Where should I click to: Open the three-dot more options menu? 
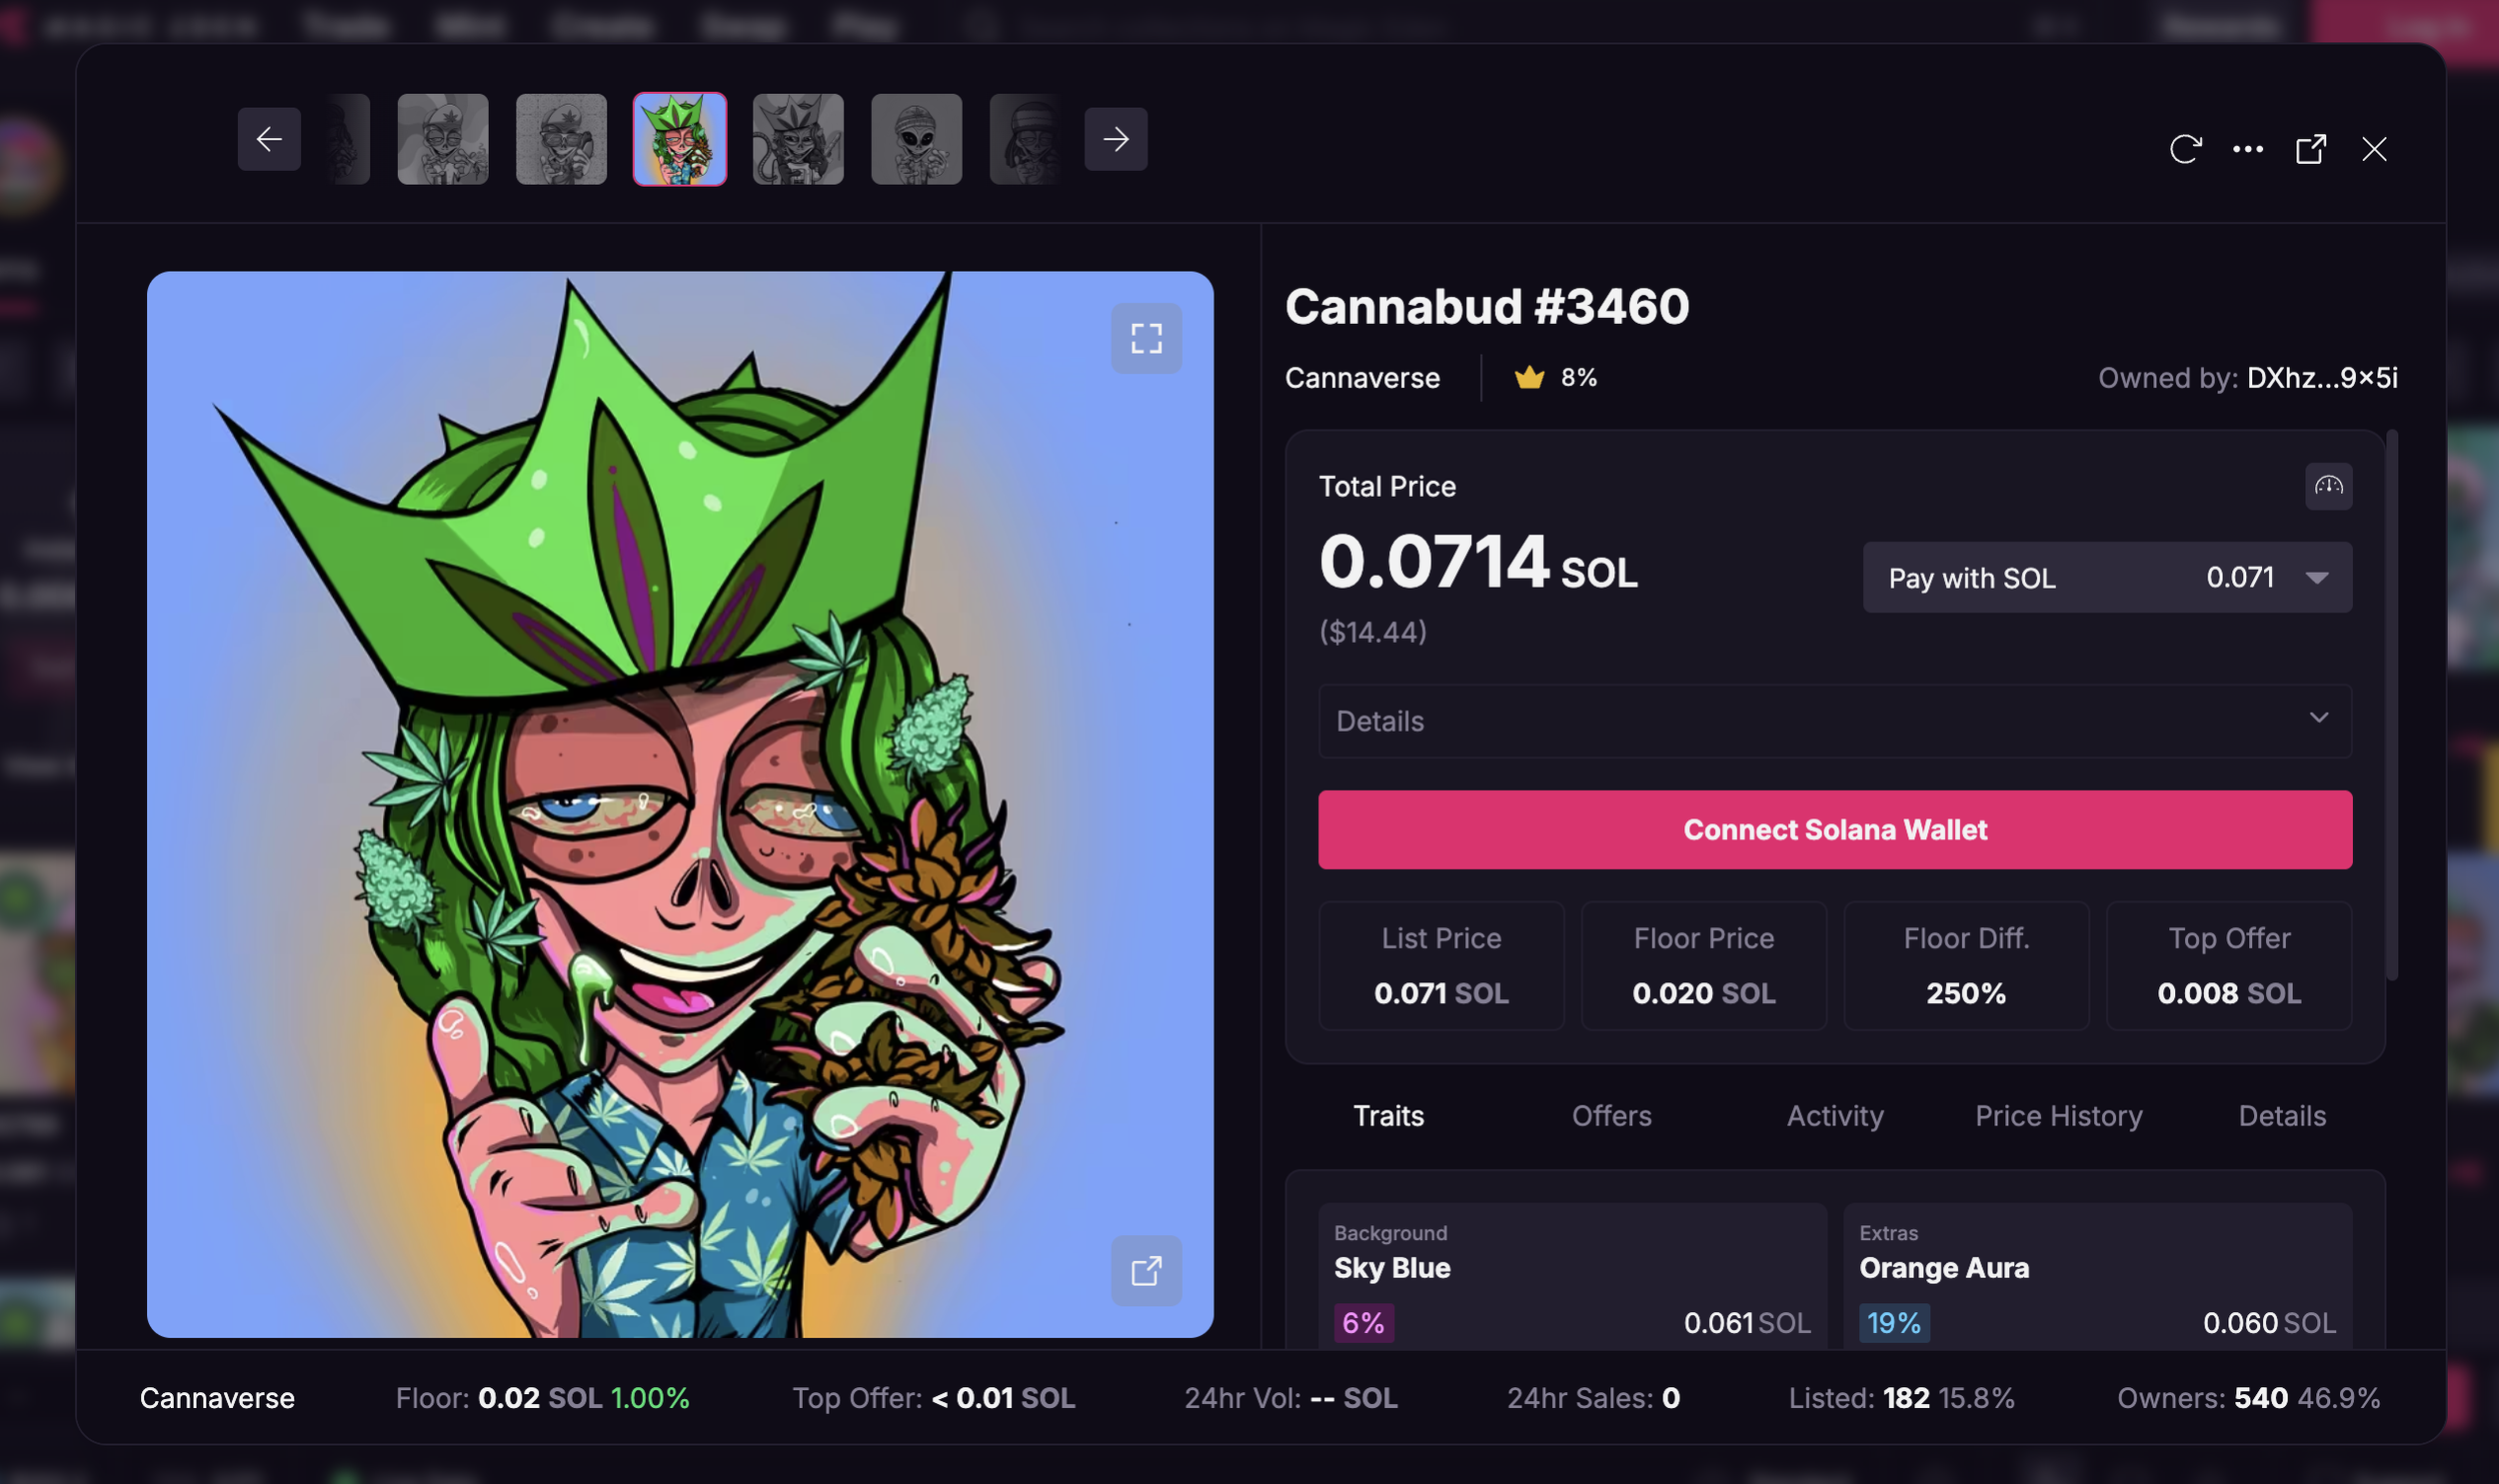[x=2248, y=149]
